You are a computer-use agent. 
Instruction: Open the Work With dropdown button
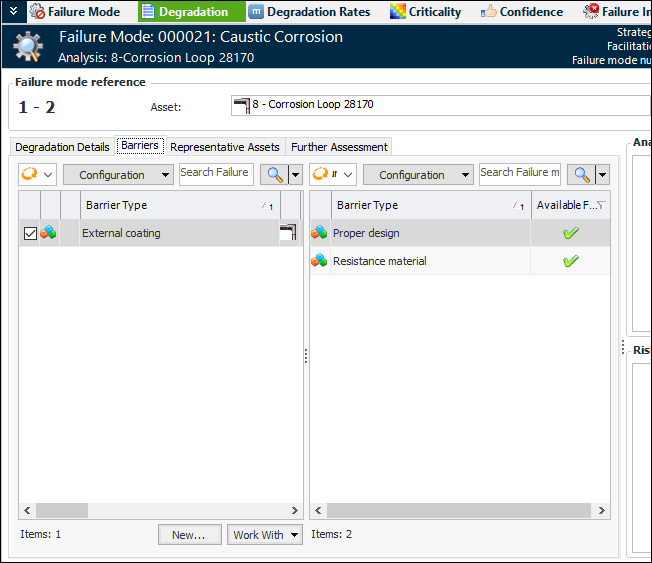pos(264,535)
